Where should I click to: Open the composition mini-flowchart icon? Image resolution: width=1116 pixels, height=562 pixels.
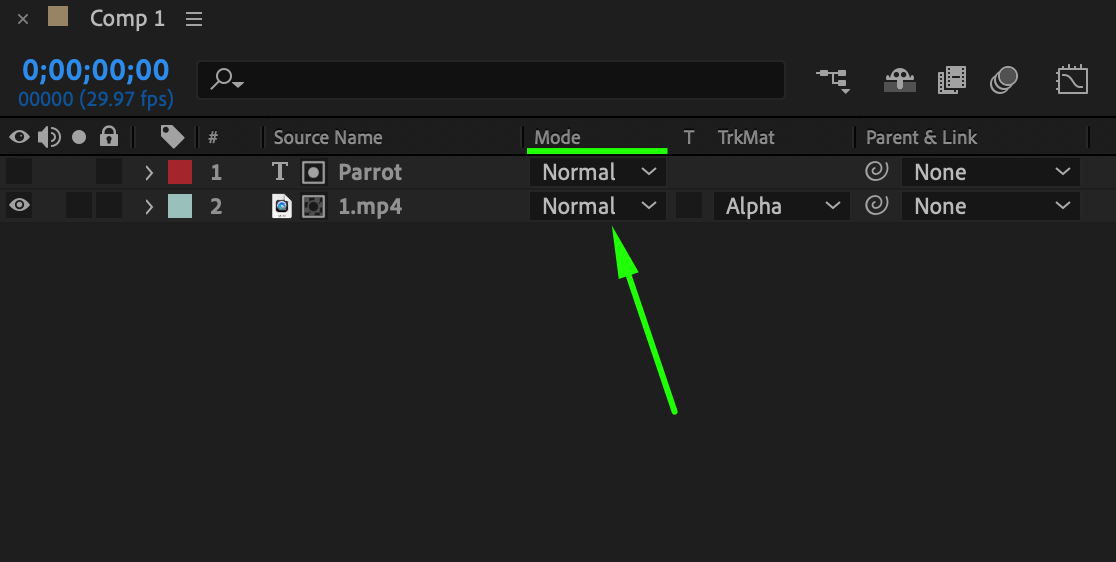point(832,79)
